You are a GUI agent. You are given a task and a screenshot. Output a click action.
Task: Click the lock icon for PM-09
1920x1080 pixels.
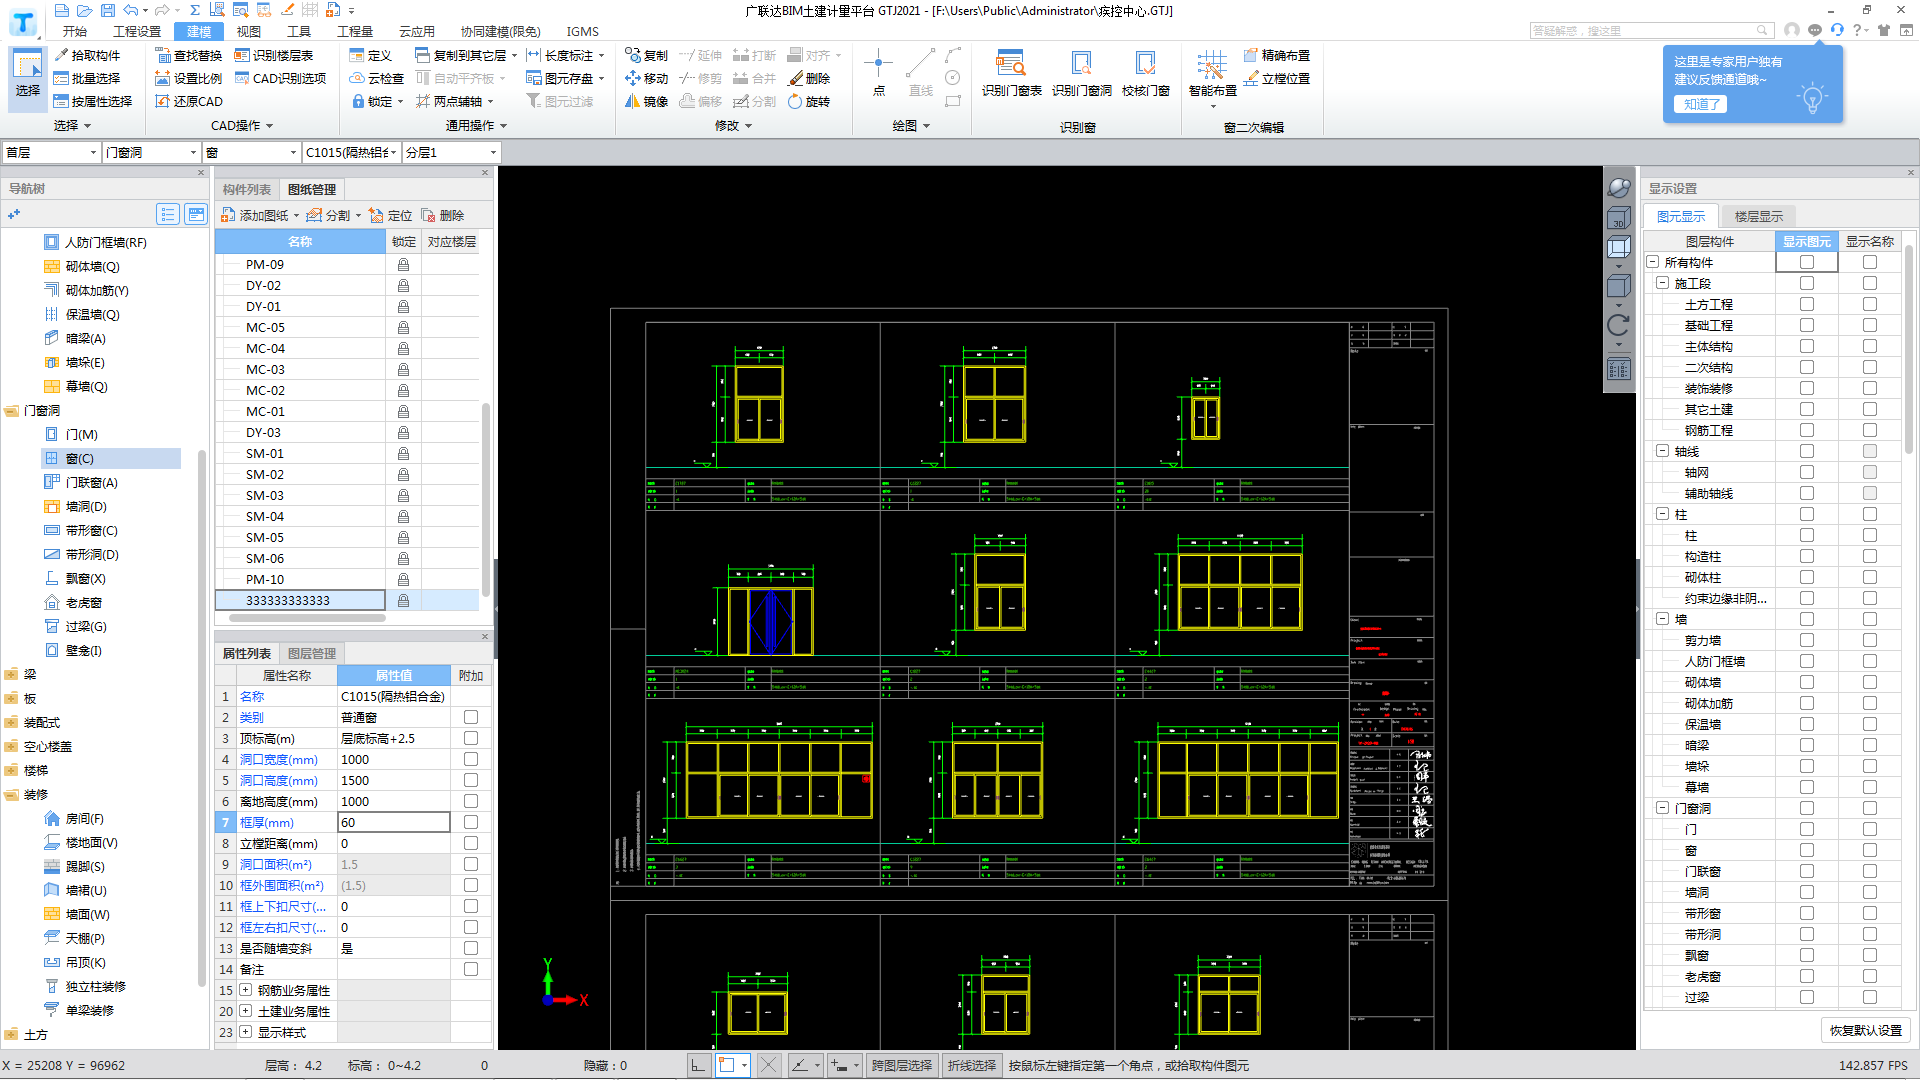click(403, 265)
